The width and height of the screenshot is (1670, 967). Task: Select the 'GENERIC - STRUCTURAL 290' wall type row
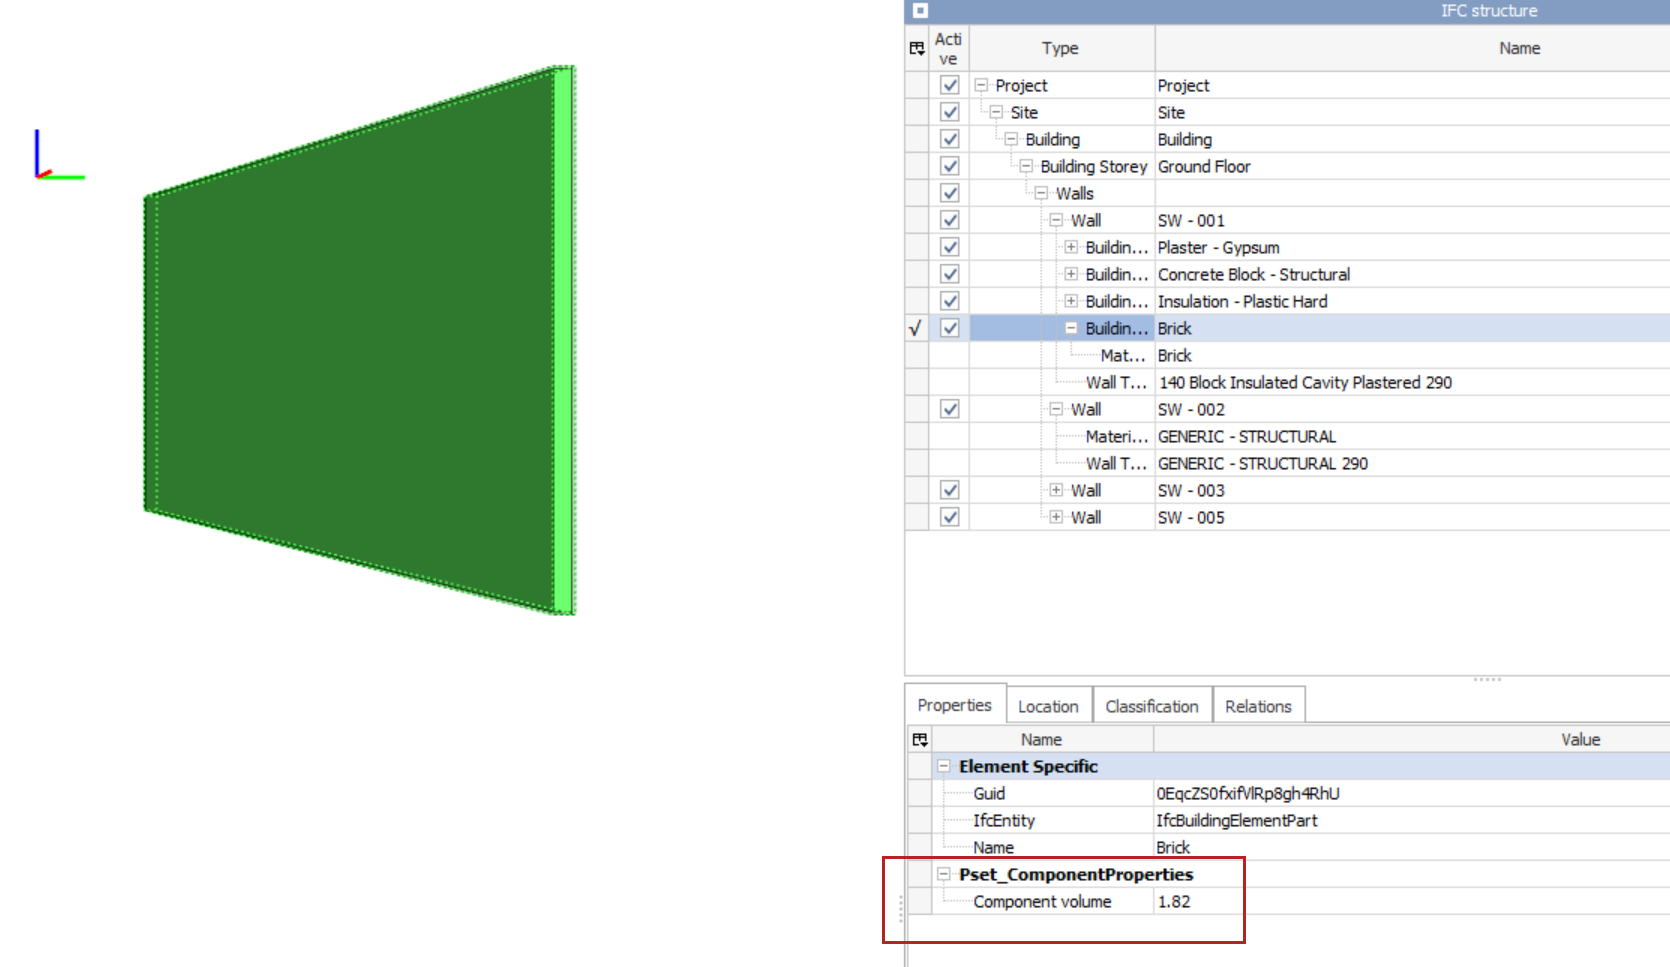click(1263, 463)
